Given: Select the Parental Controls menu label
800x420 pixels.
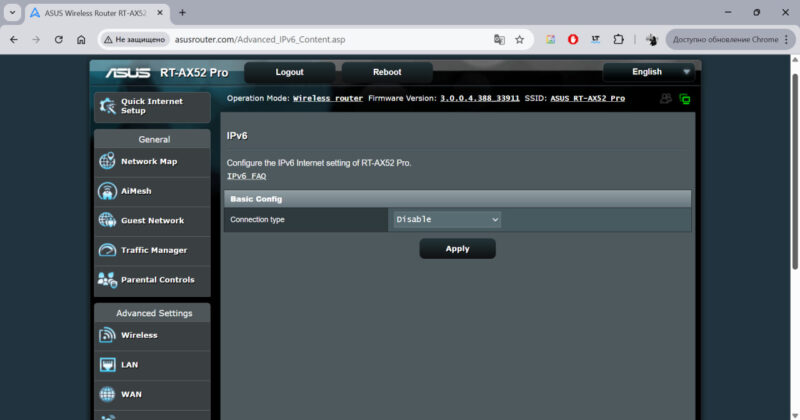Looking at the screenshot, I should pos(158,280).
